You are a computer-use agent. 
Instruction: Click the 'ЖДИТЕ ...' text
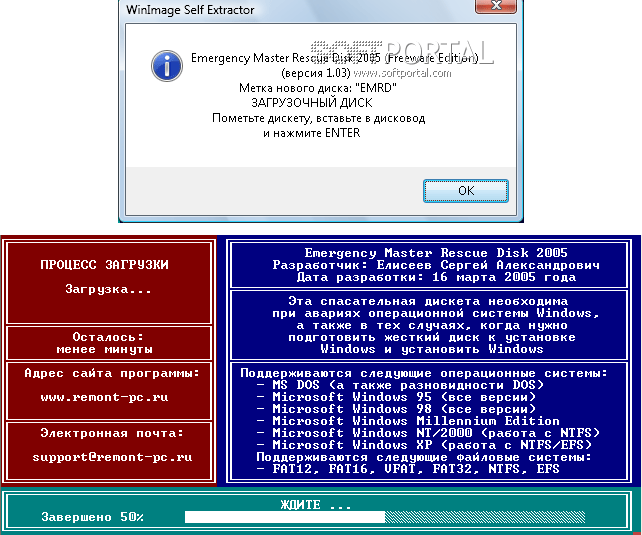point(316,505)
